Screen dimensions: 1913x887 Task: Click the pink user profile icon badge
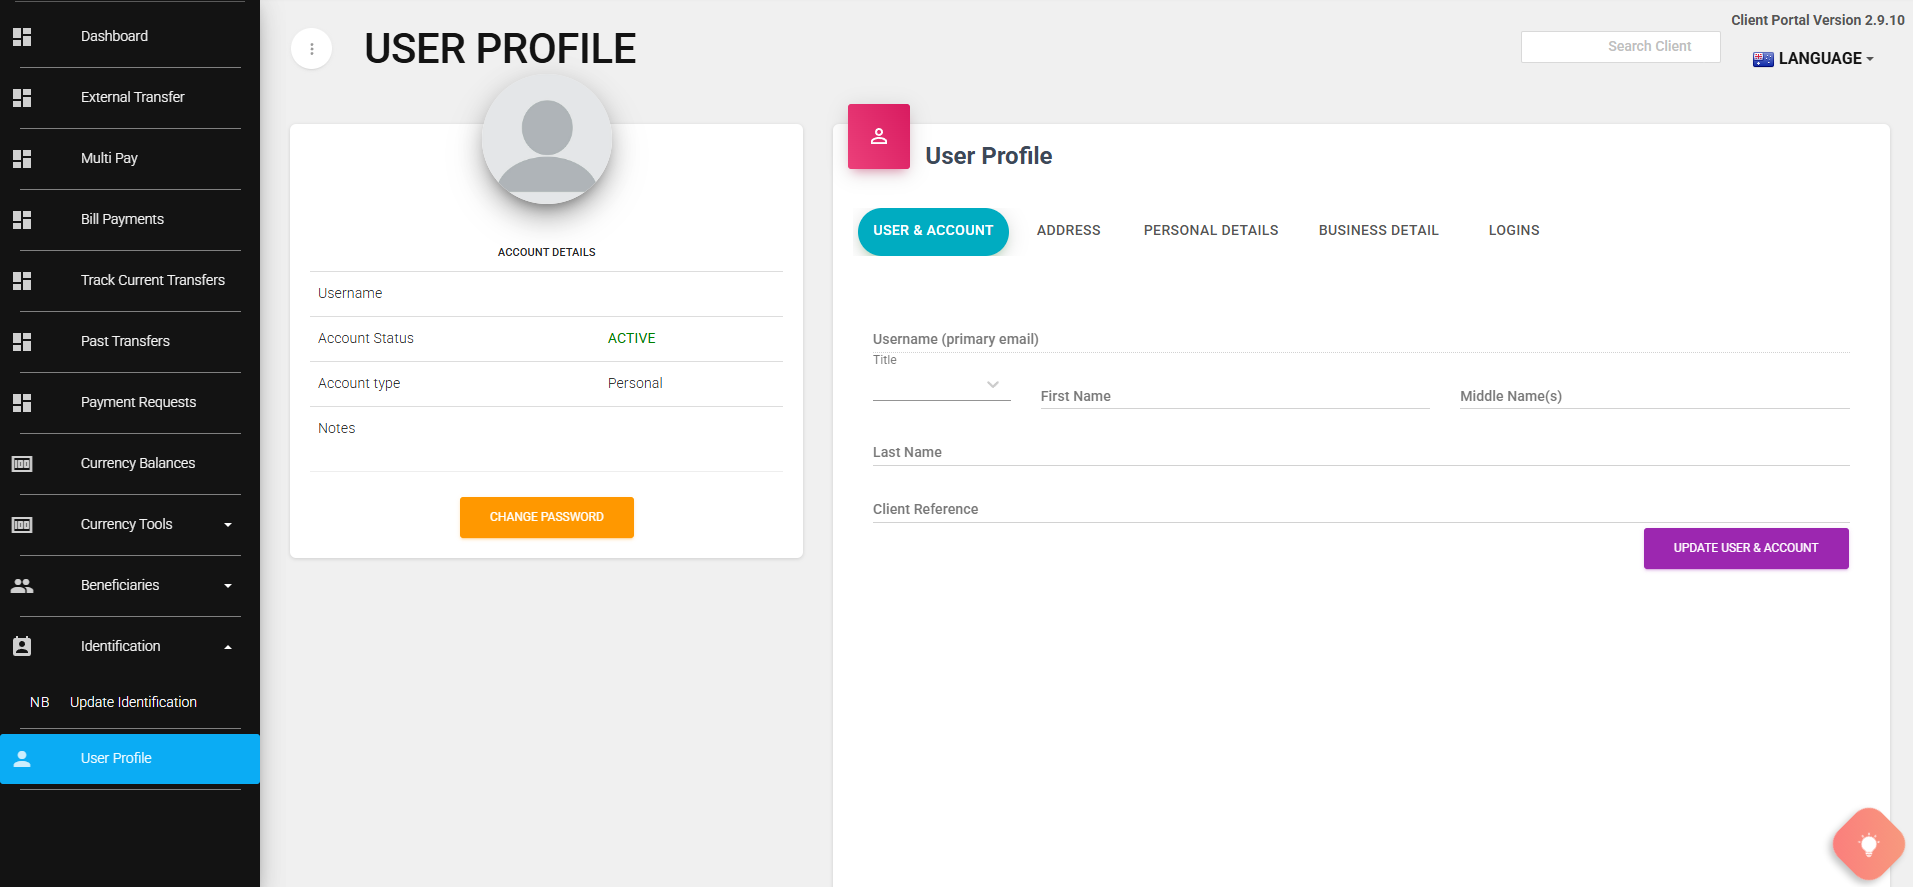(878, 137)
